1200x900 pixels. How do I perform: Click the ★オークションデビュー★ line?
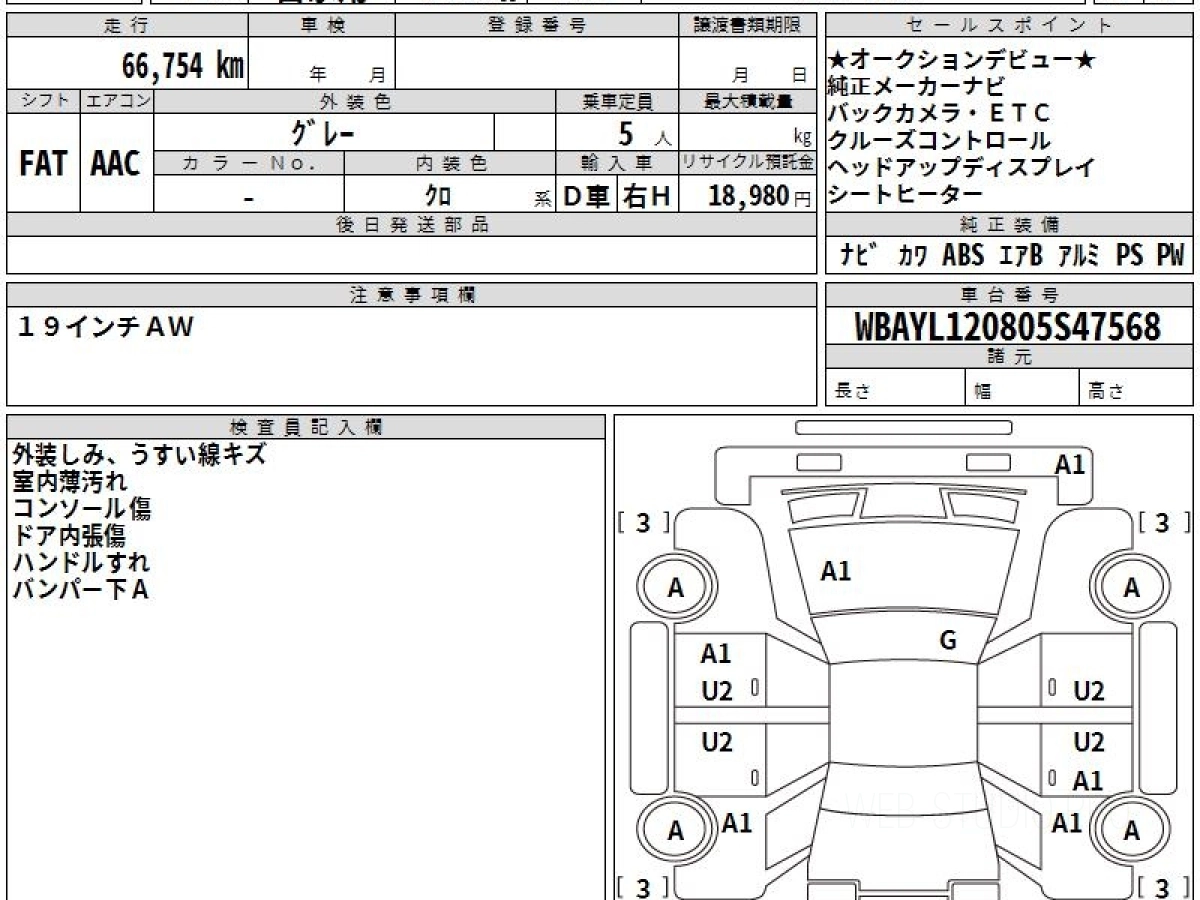(962, 61)
